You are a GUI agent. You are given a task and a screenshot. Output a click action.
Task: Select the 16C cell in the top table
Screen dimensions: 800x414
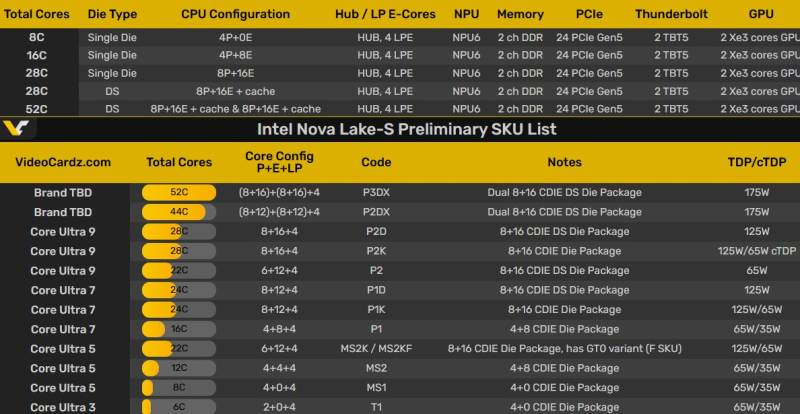pos(37,55)
